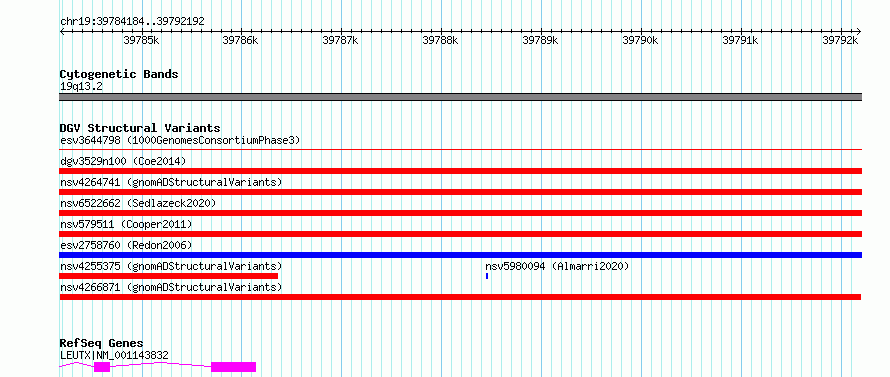Click the 39786k ruler tick label
Screen dimensions: 890x377
[241, 40]
